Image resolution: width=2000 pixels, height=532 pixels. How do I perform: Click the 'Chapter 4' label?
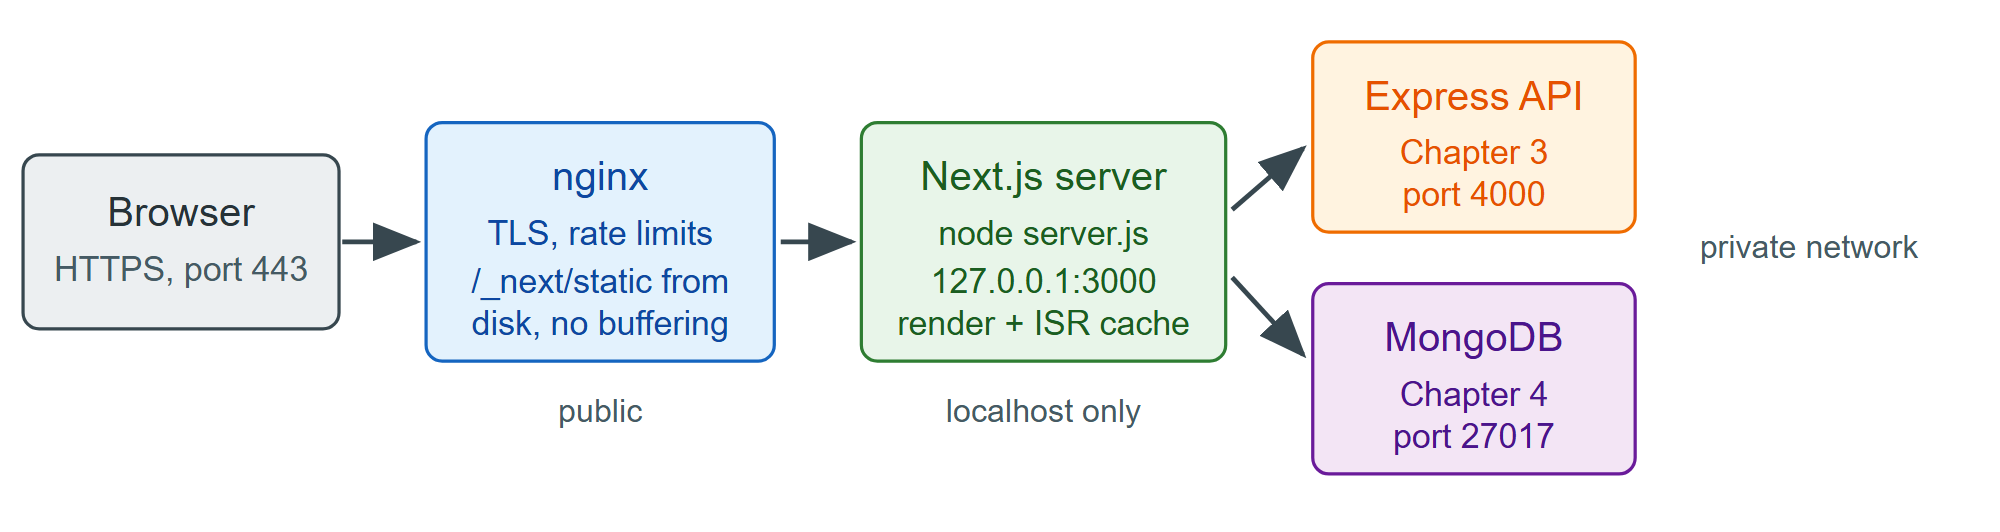[1473, 394]
